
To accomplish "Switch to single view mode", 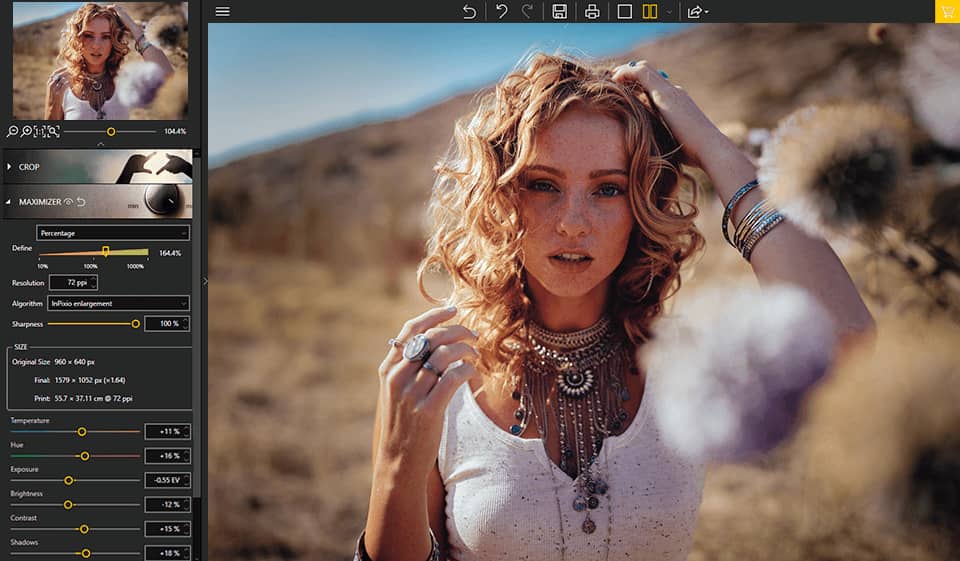I will click(x=624, y=12).
